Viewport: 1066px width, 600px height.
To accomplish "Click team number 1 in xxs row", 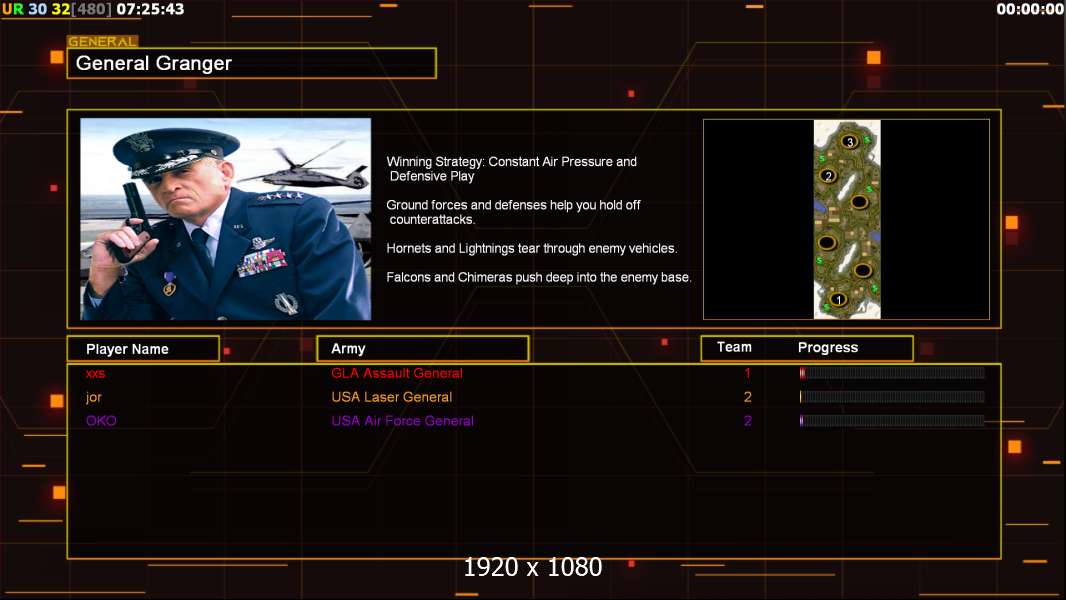I will click(x=747, y=372).
